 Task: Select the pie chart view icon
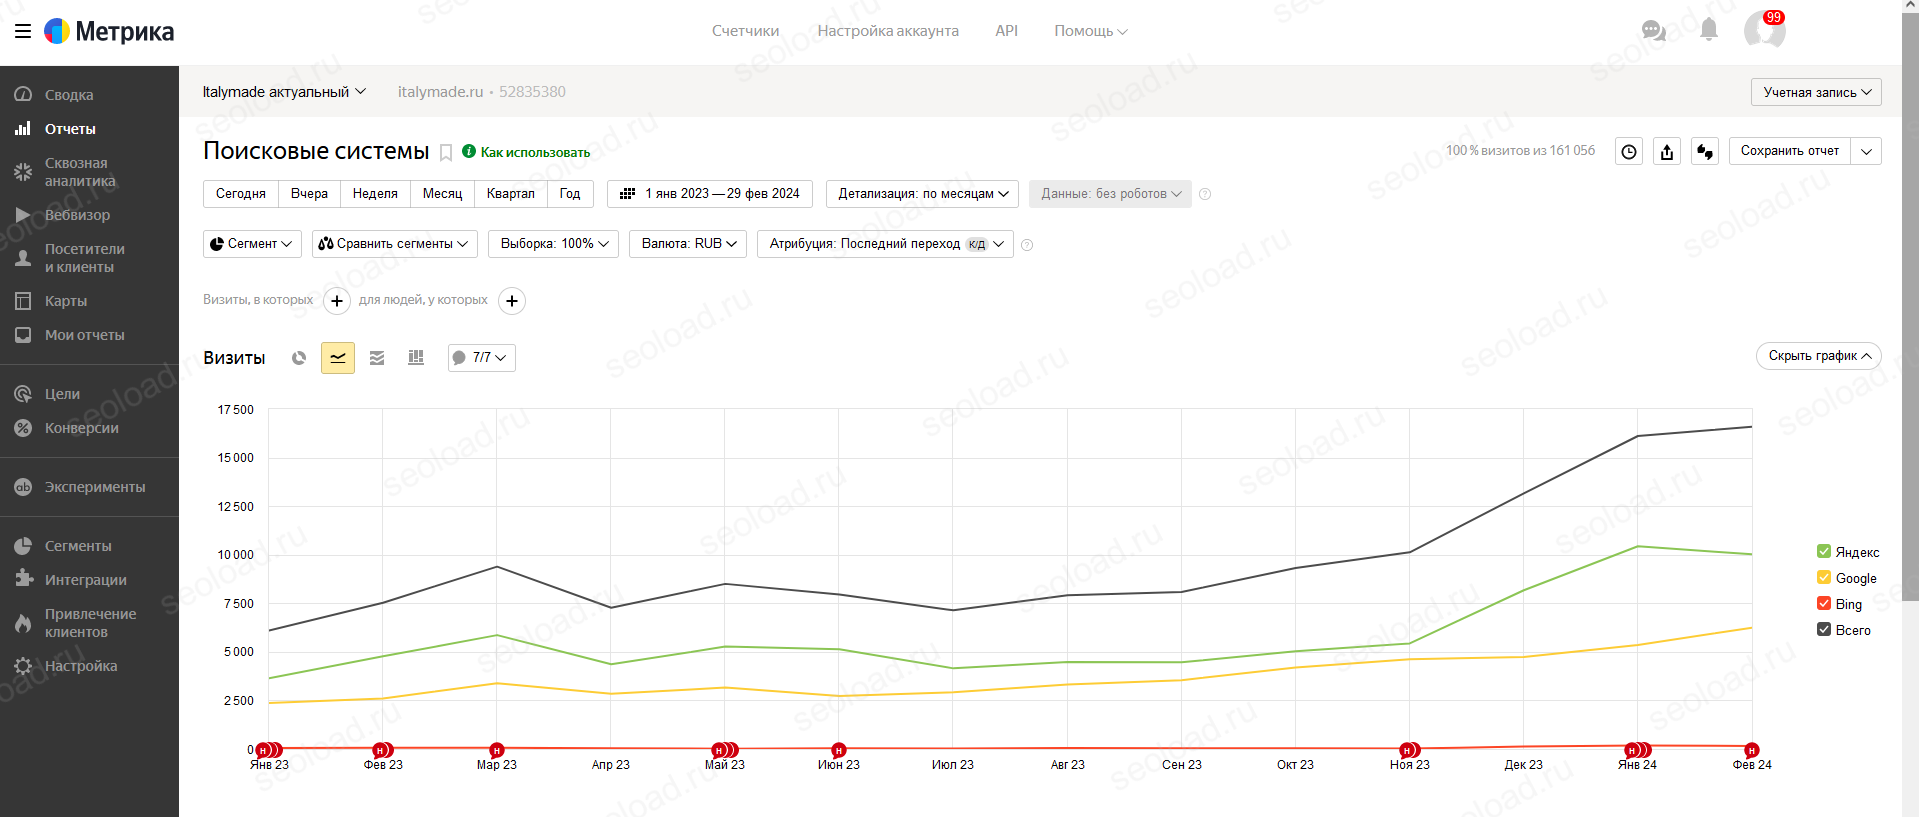point(299,358)
